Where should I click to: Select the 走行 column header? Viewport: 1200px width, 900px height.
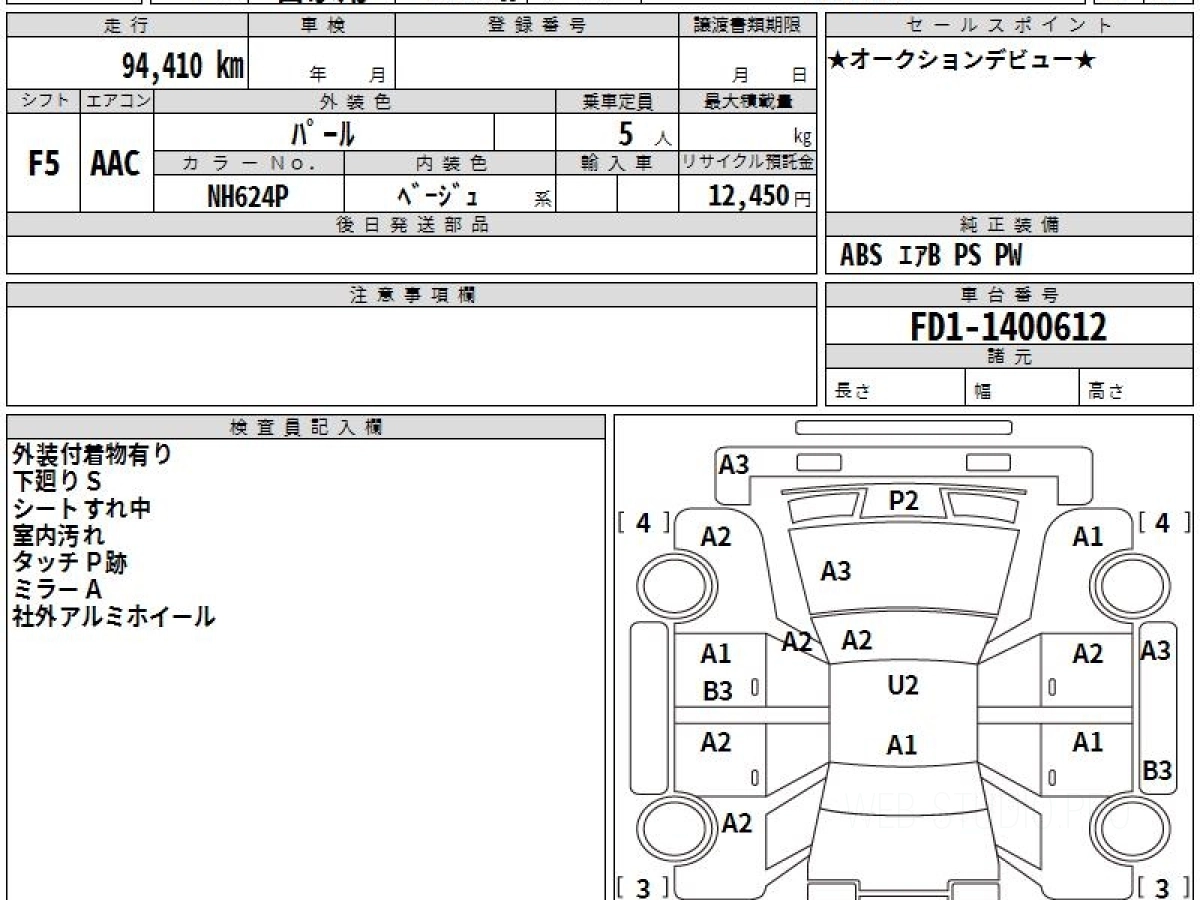[127, 26]
